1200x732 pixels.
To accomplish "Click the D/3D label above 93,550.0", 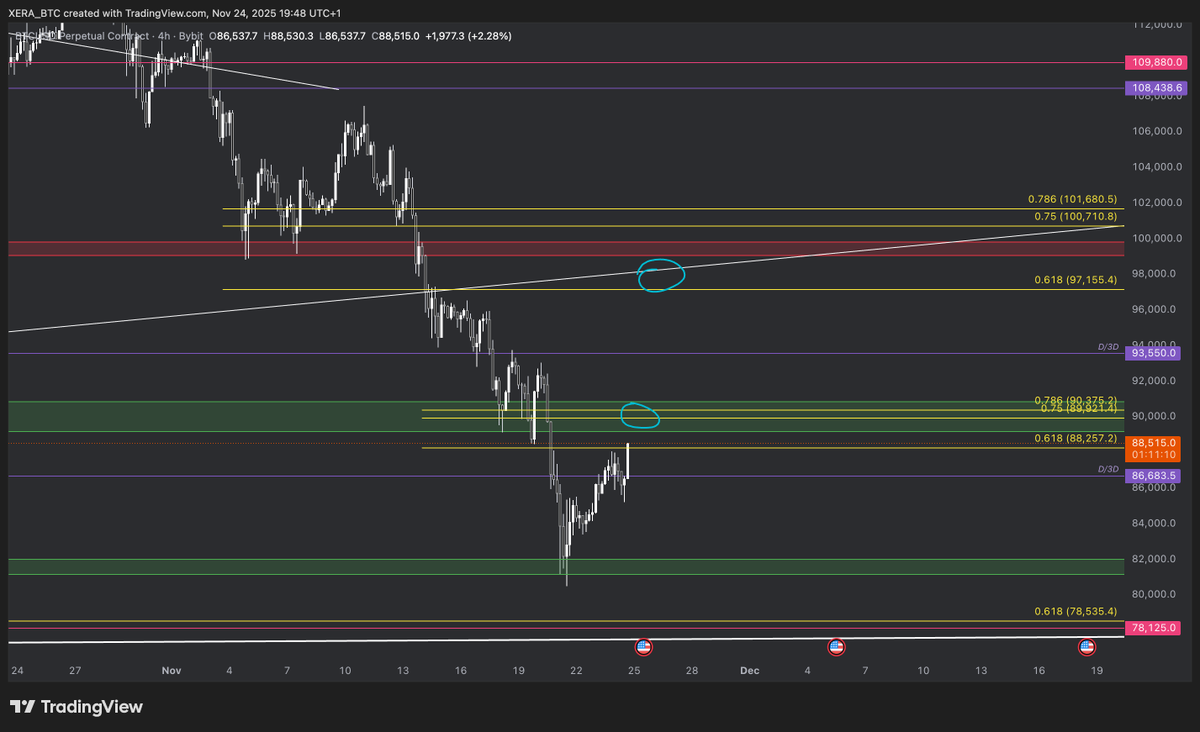I will [x=1108, y=346].
